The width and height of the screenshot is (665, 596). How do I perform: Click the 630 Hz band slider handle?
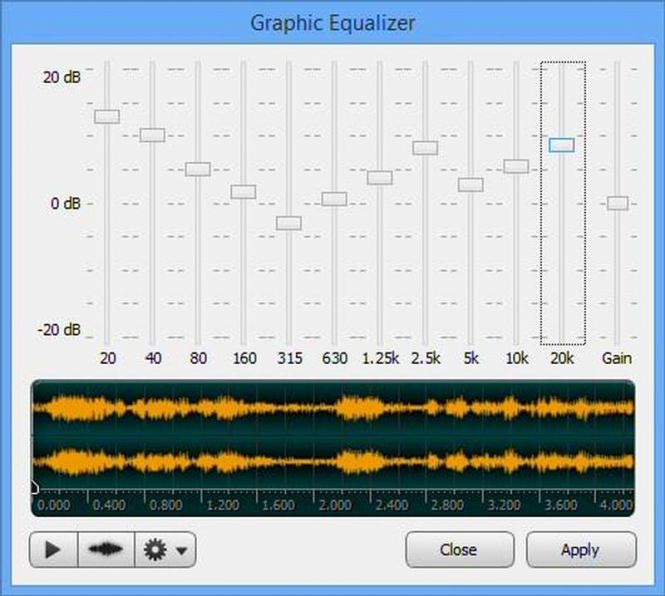pyautogui.click(x=334, y=199)
